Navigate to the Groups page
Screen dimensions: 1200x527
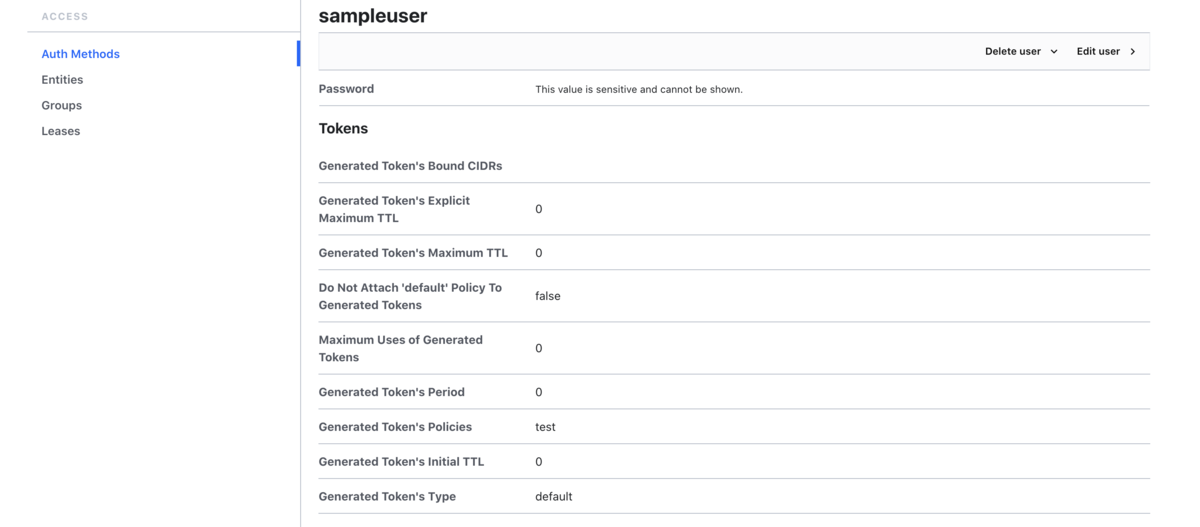(x=61, y=105)
